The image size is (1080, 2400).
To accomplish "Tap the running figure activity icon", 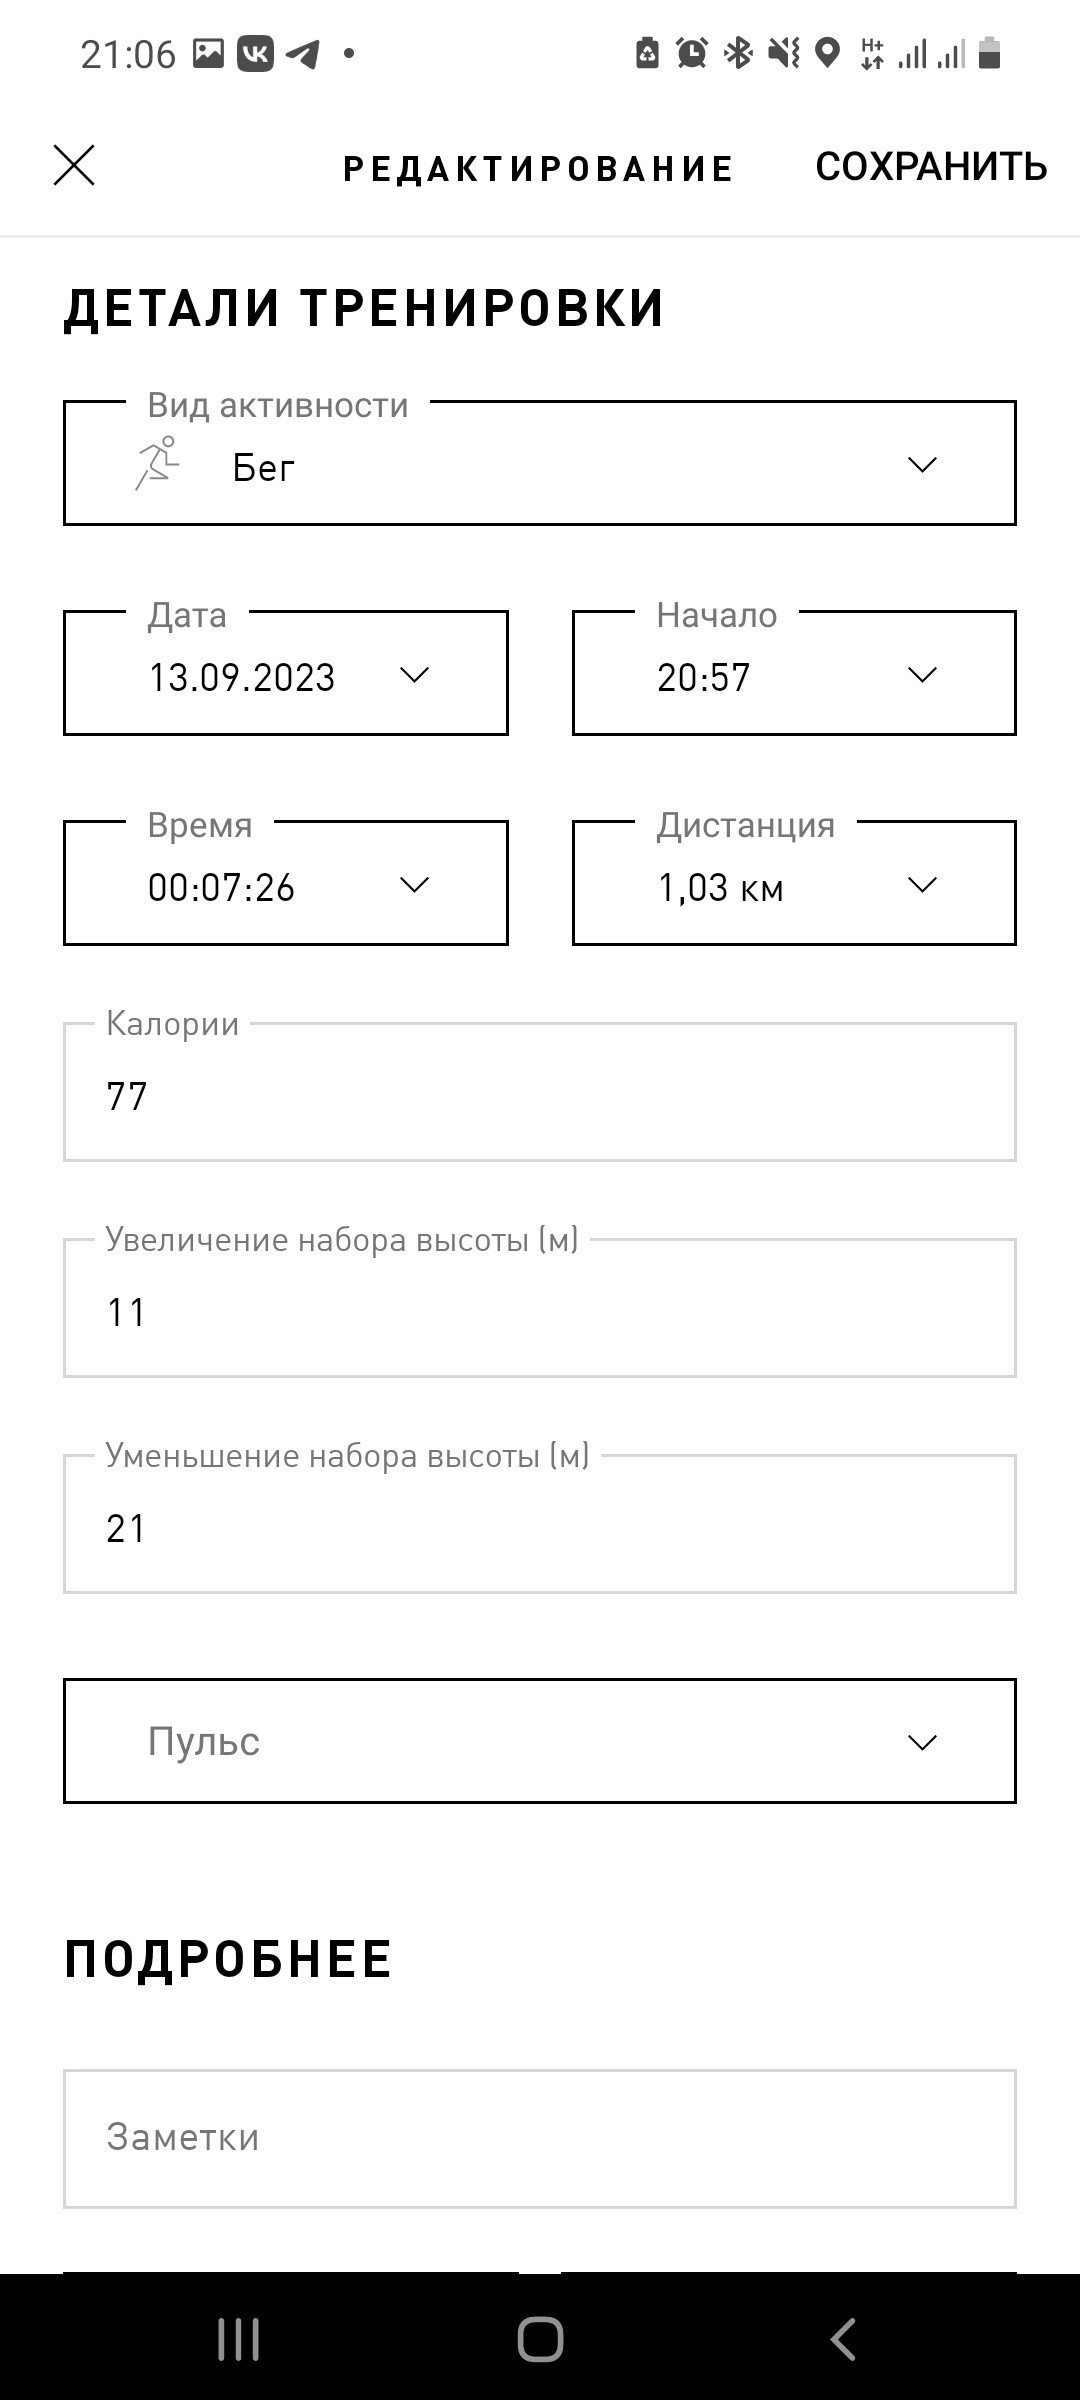I will pyautogui.click(x=157, y=464).
